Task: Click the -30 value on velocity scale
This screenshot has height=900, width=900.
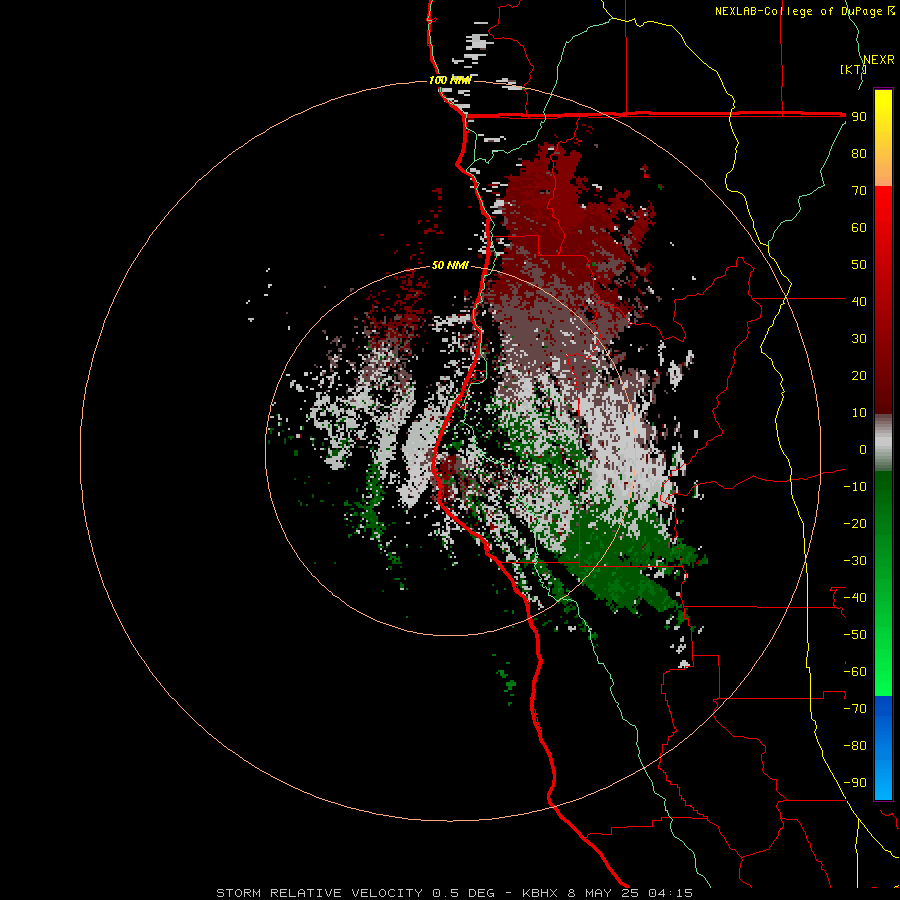Action: (855, 561)
